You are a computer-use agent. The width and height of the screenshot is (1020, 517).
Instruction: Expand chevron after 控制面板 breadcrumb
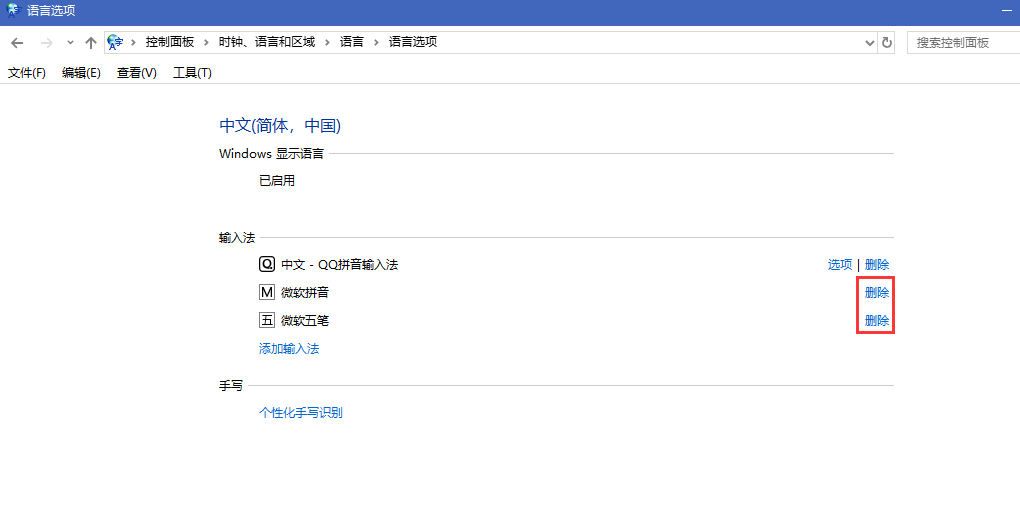(x=206, y=42)
